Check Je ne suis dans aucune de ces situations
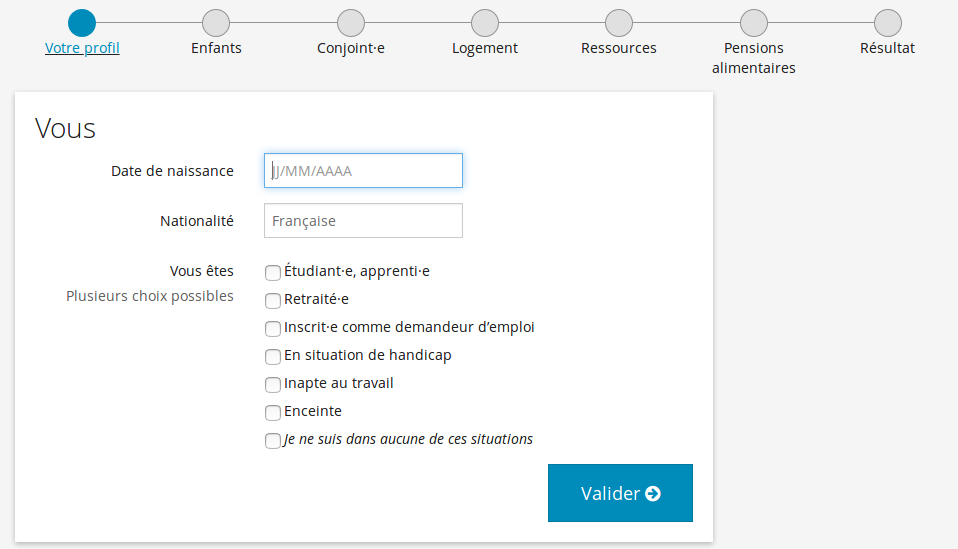Image resolution: width=958 pixels, height=549 pixels. (x=273, y=440)
